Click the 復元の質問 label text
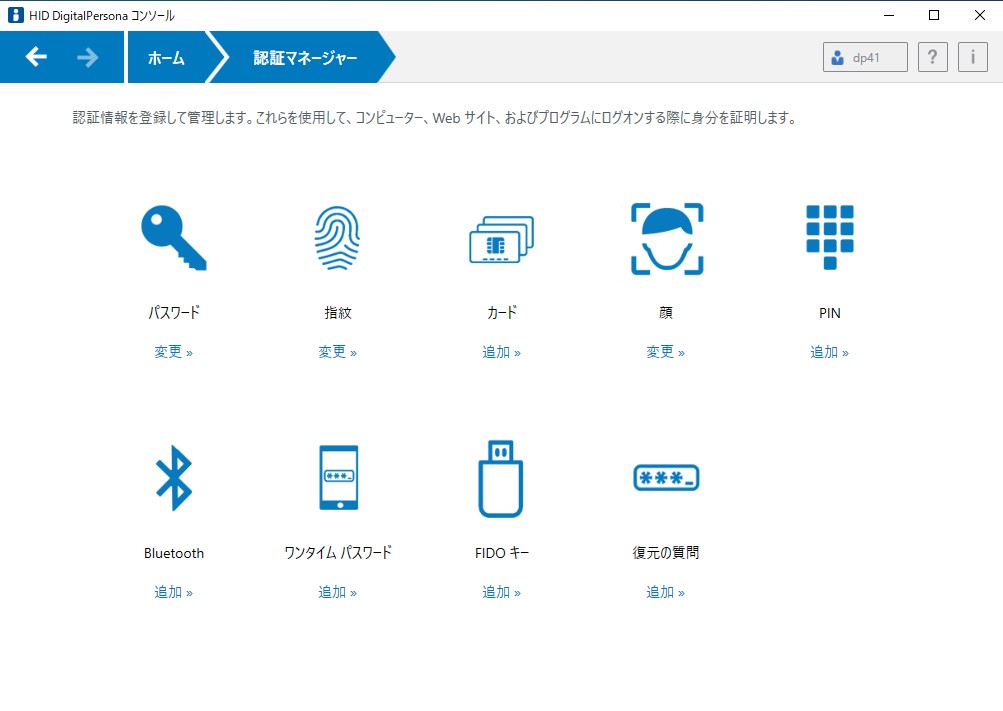The height and width of the screenshot is (711, 1003). [x=666, y=552]
